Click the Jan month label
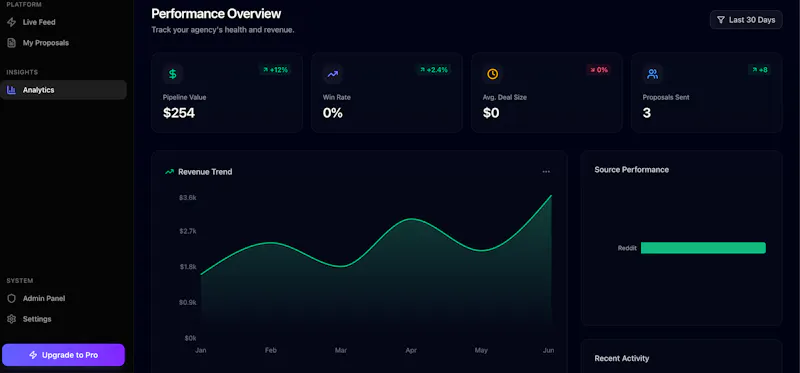The width and height of the screenshot is (800, 373). (201, 351)
